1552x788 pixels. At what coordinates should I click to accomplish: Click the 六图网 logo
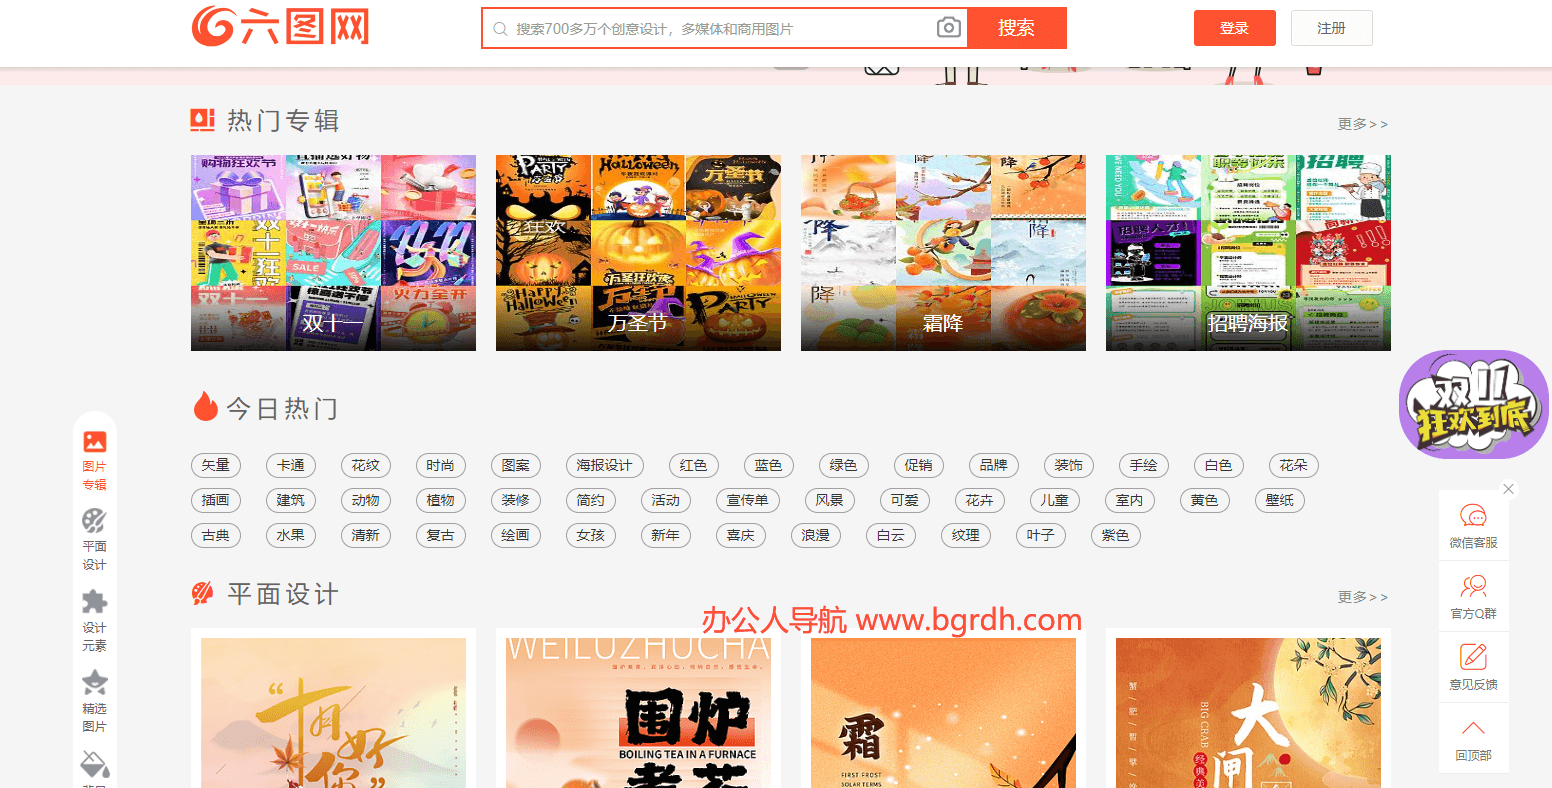click(281, 27)
